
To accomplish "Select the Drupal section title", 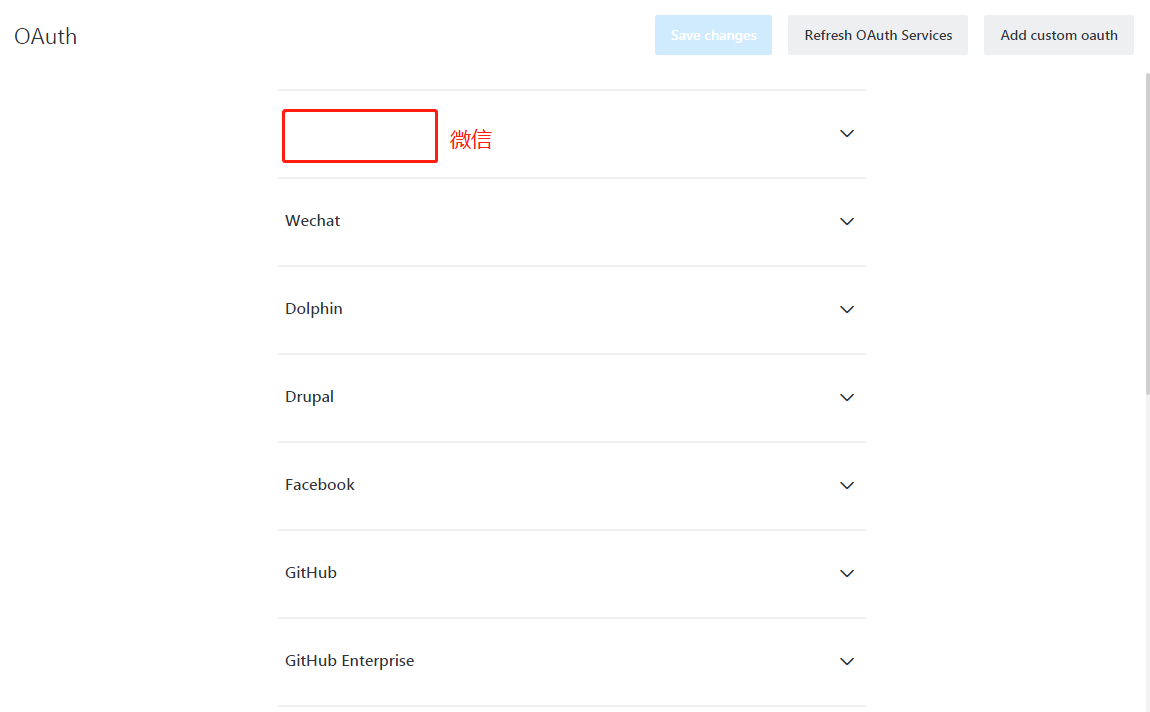I will tap(309, 396).
